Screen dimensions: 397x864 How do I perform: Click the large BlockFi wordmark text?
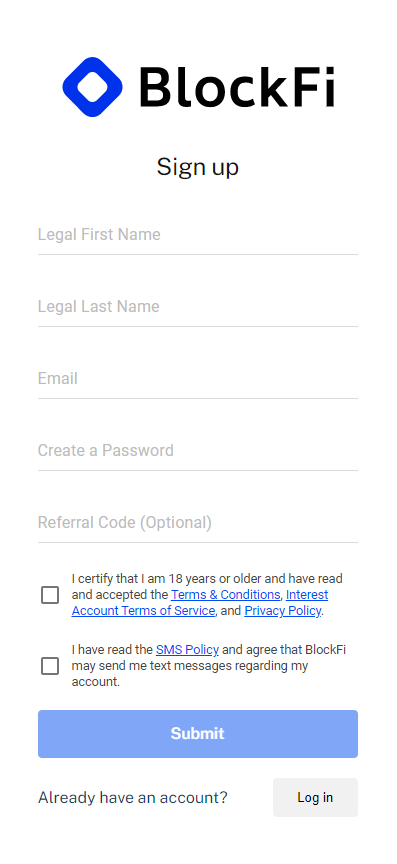[237, 87]
